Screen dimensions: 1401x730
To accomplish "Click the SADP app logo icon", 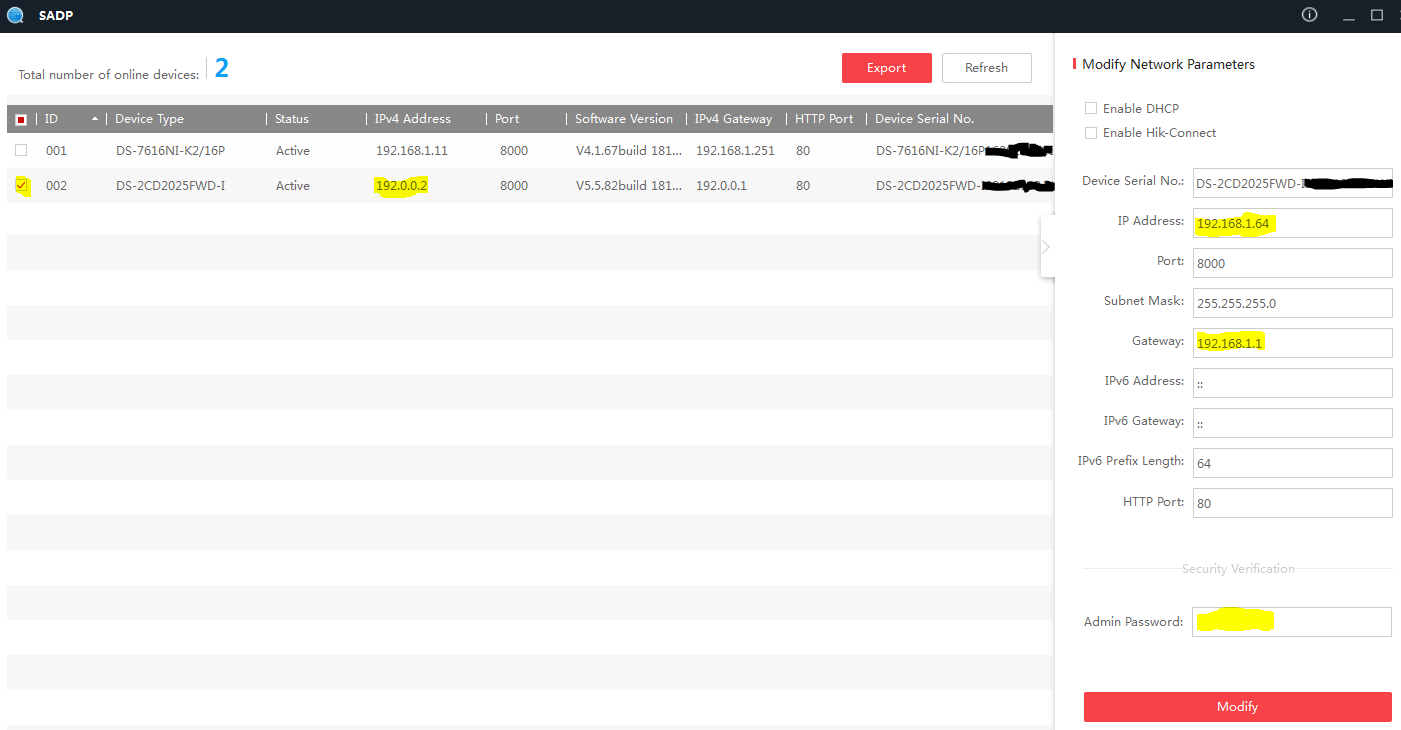I will pos(15,15).
